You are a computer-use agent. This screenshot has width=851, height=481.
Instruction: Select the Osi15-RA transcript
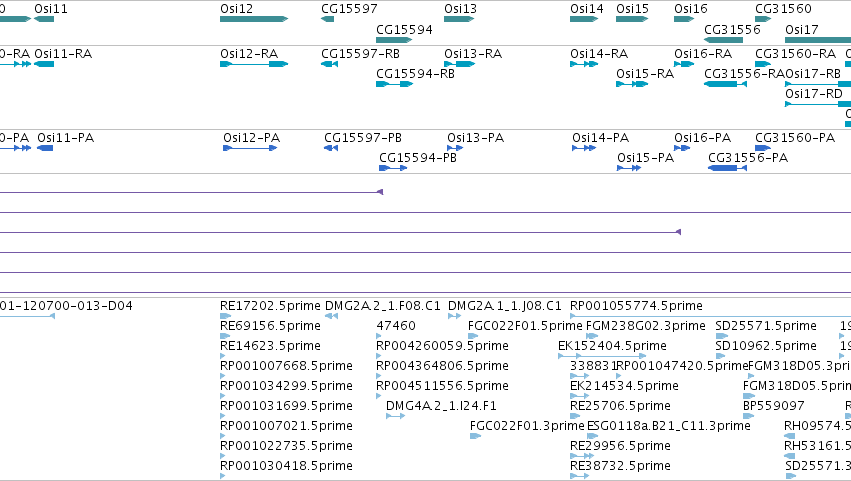[x=632, y=84]
